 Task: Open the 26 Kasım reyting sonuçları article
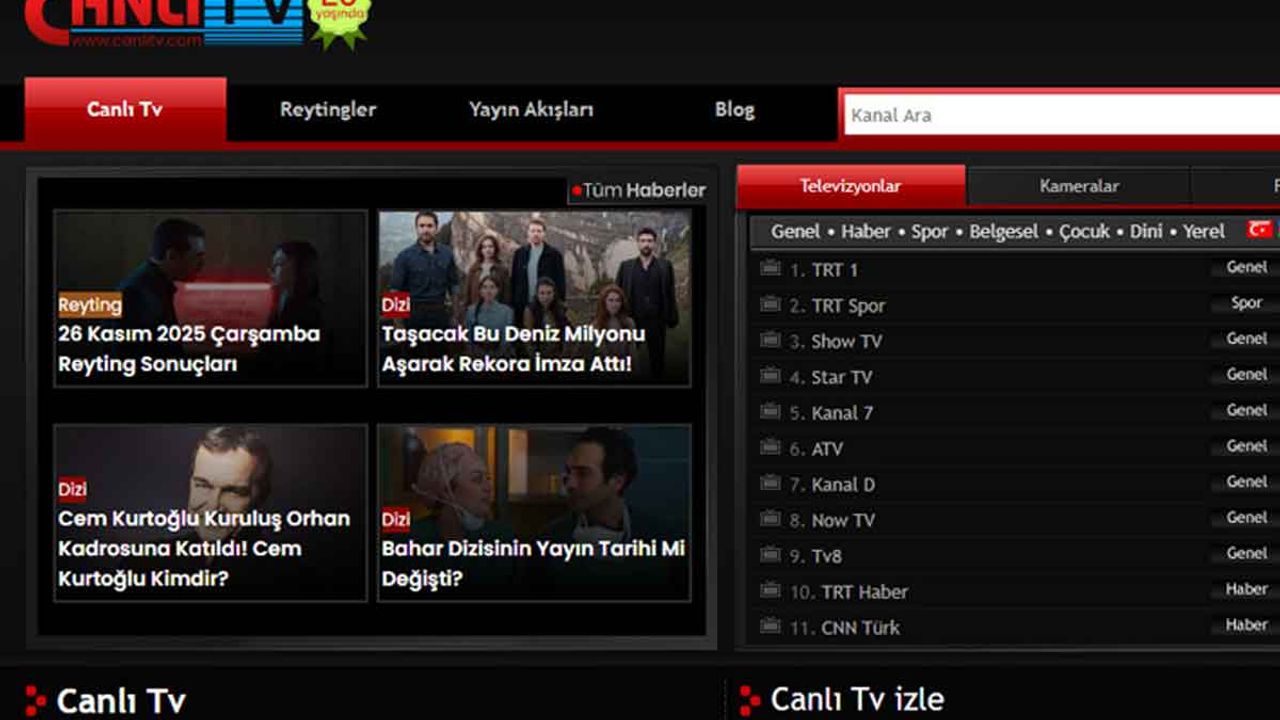189,349
